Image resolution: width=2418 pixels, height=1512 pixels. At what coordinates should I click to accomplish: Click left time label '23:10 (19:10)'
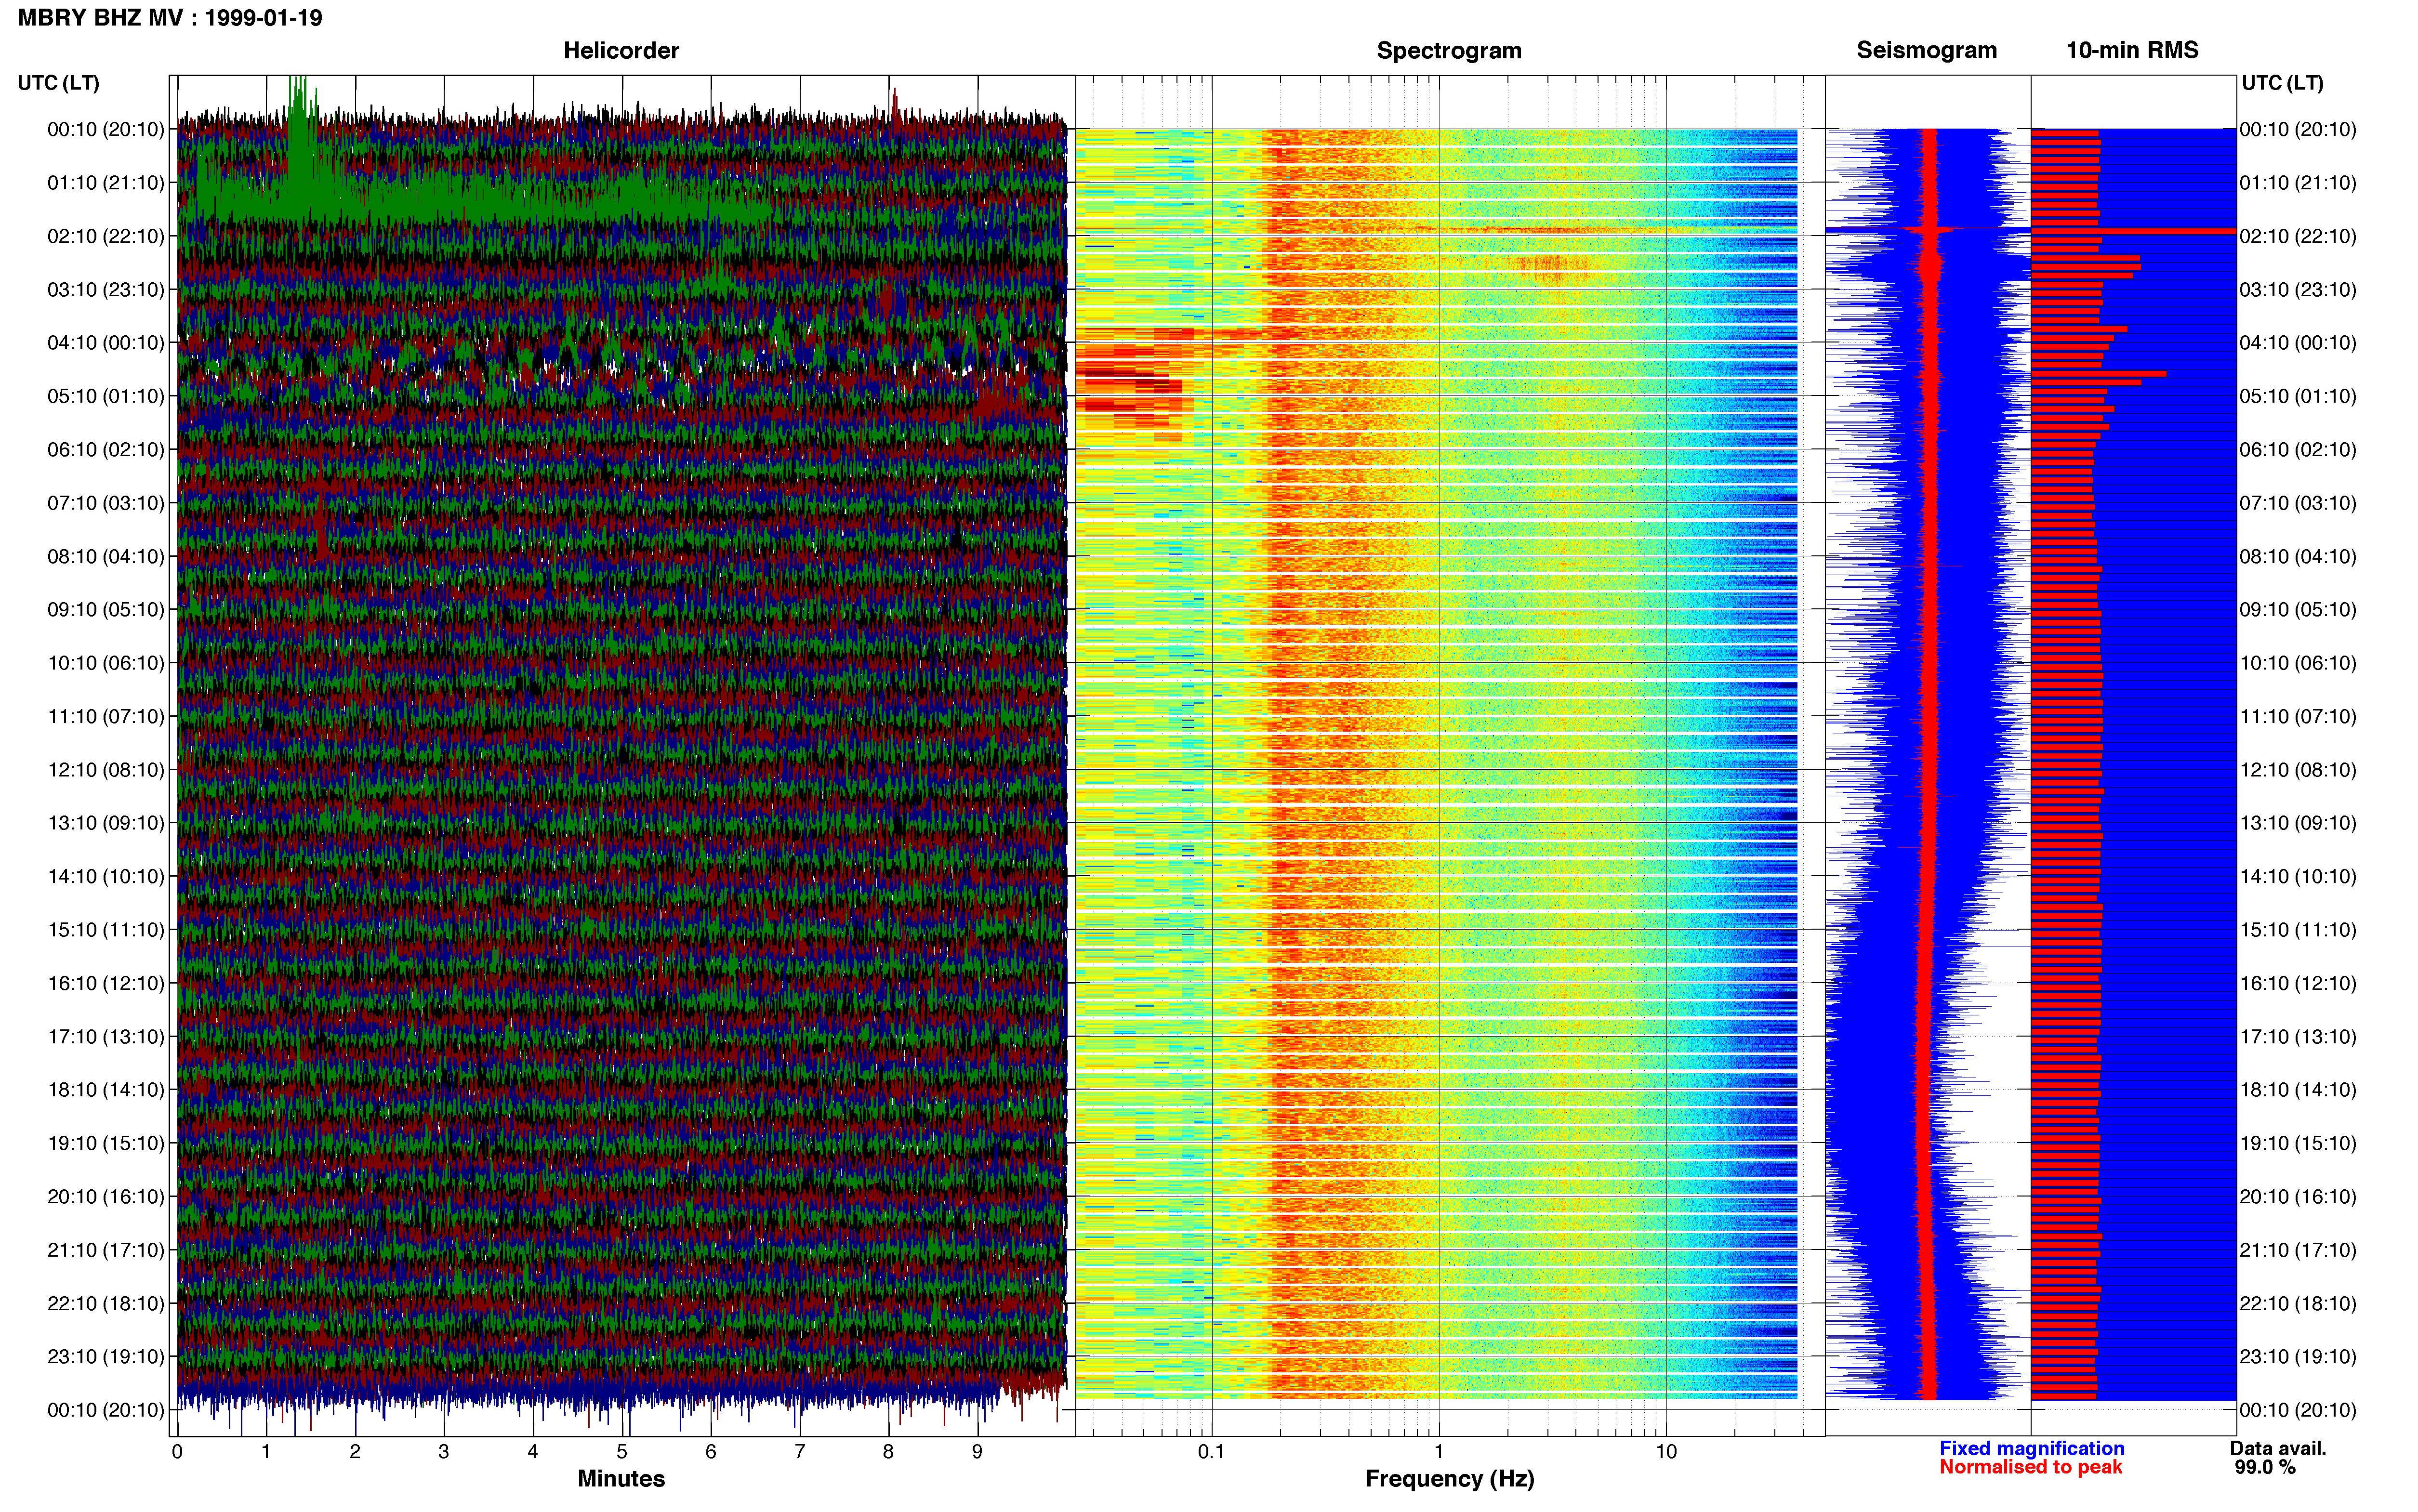(x=106, y=1357)
